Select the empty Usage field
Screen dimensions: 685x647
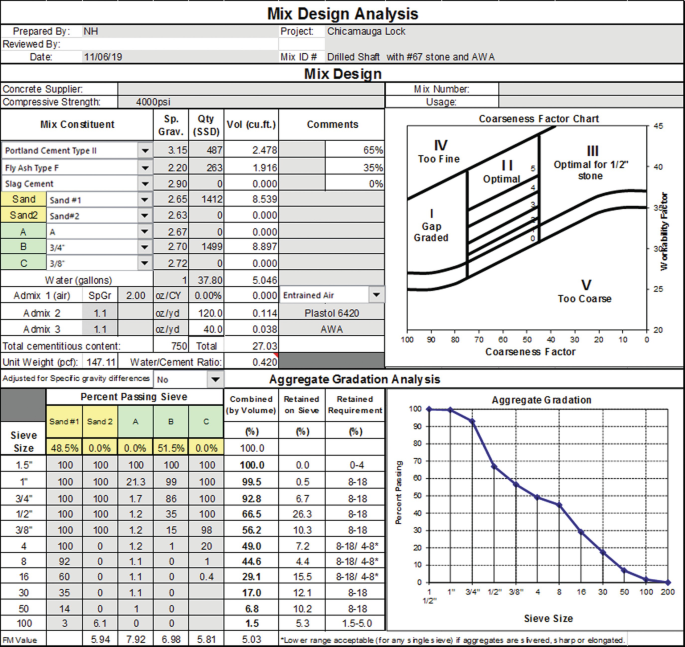click(x=591, y=102)
